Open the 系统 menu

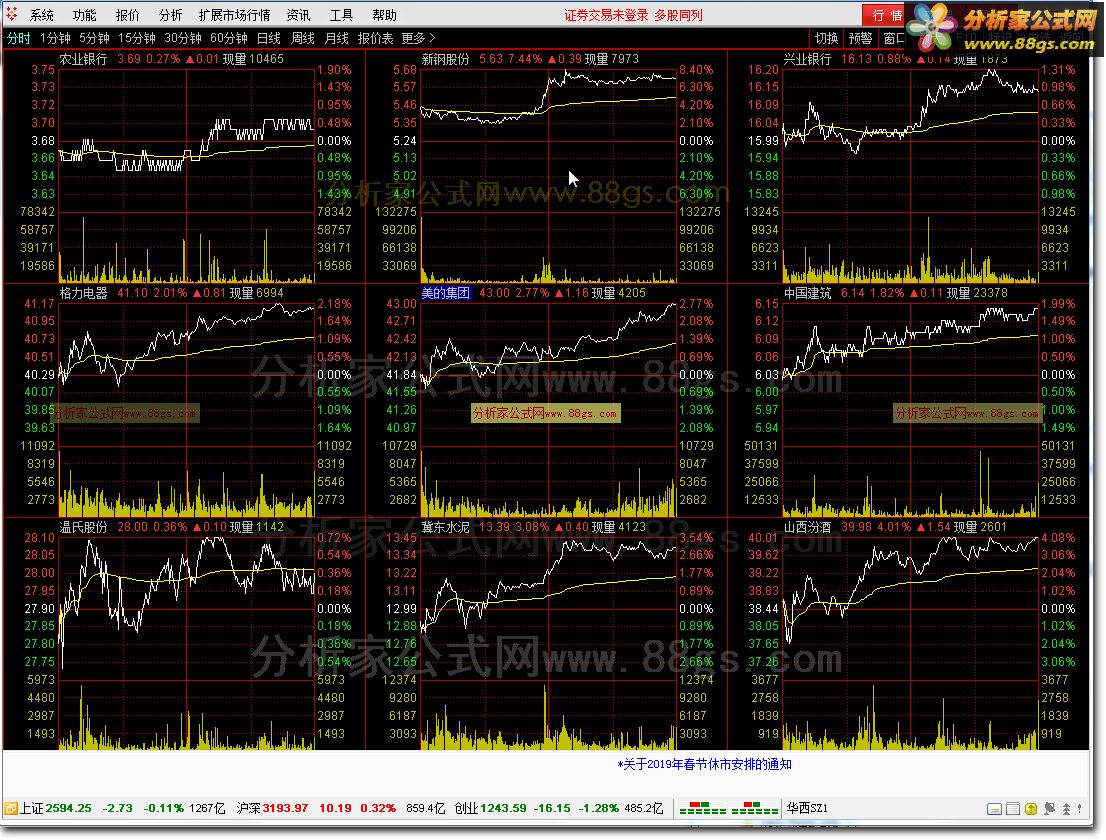pos(41,15)
